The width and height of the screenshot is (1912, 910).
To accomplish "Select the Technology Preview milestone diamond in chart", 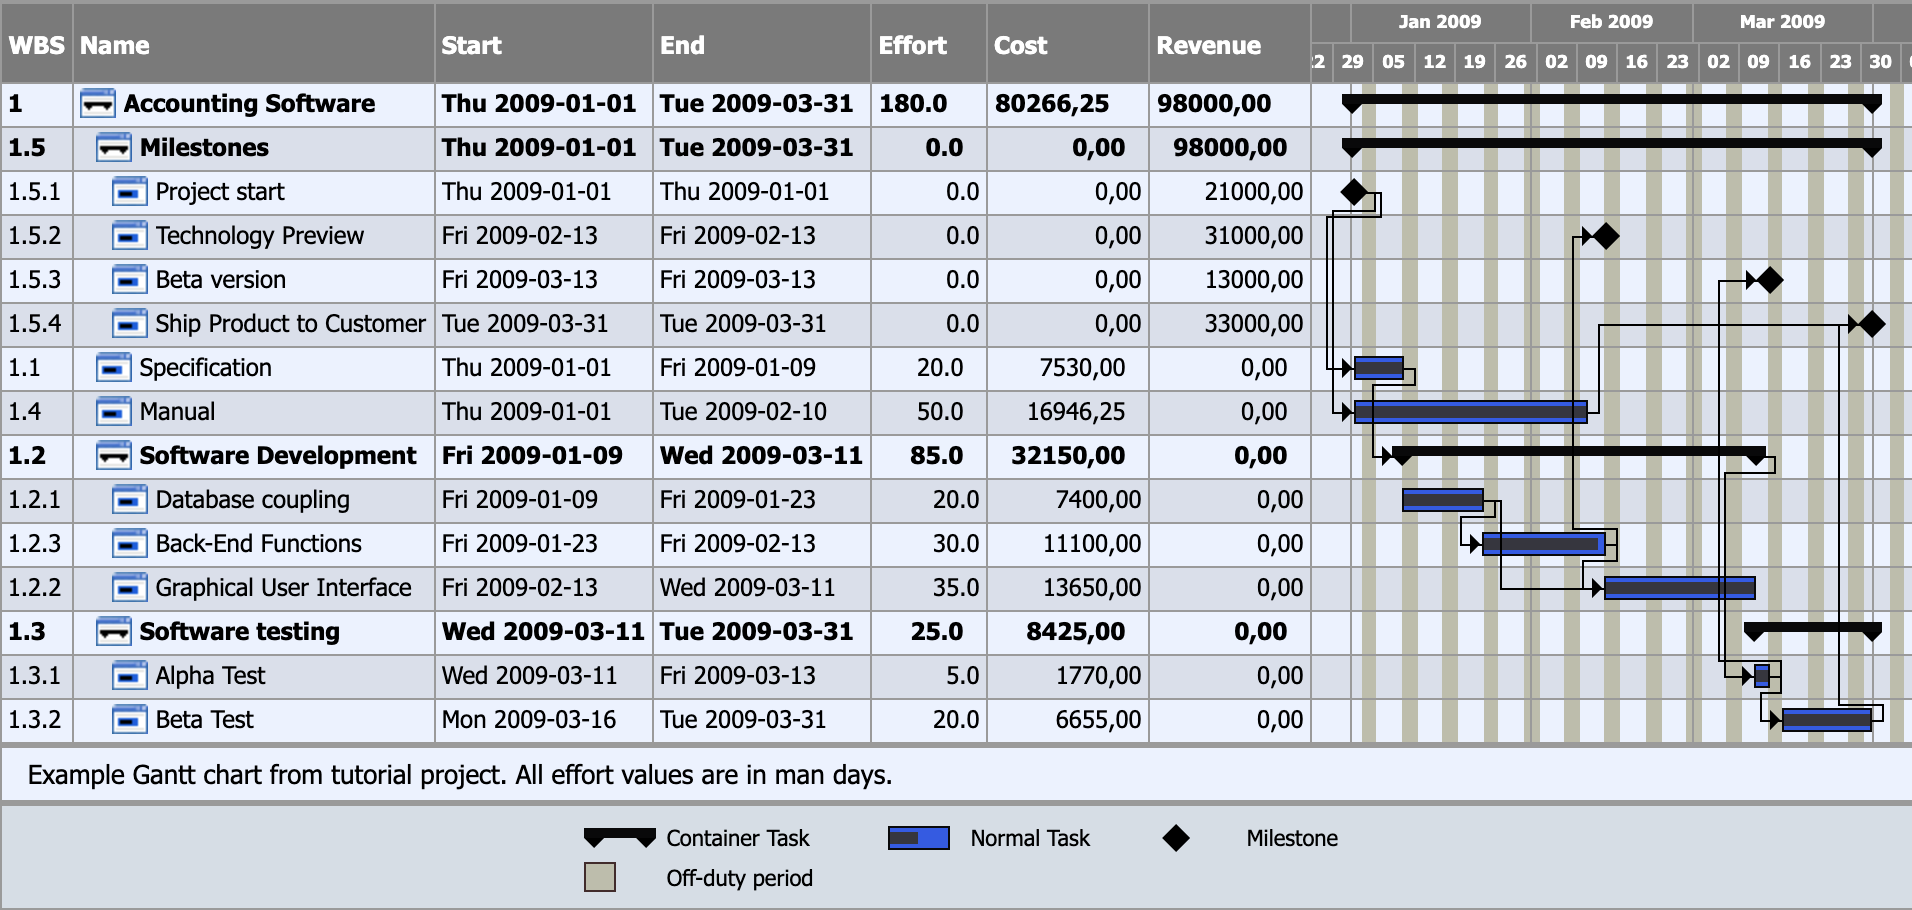I will [x=1605, y=236].
